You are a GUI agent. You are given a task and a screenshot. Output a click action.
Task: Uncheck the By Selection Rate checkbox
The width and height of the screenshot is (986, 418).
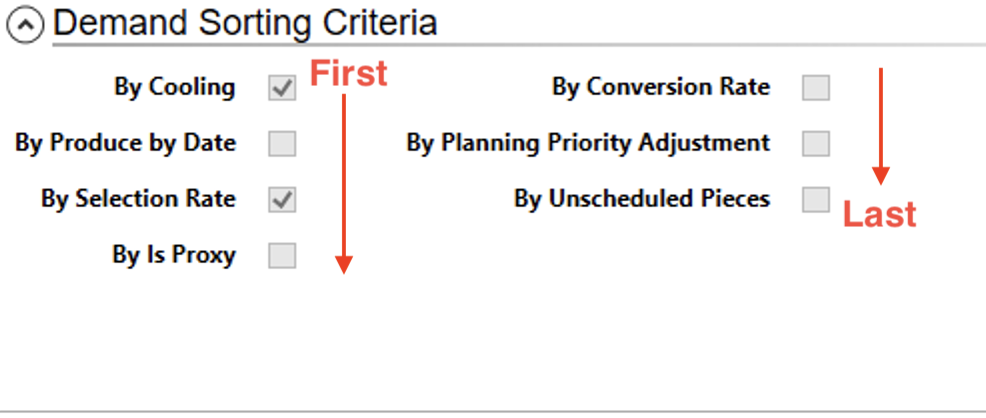pos(282,200)
